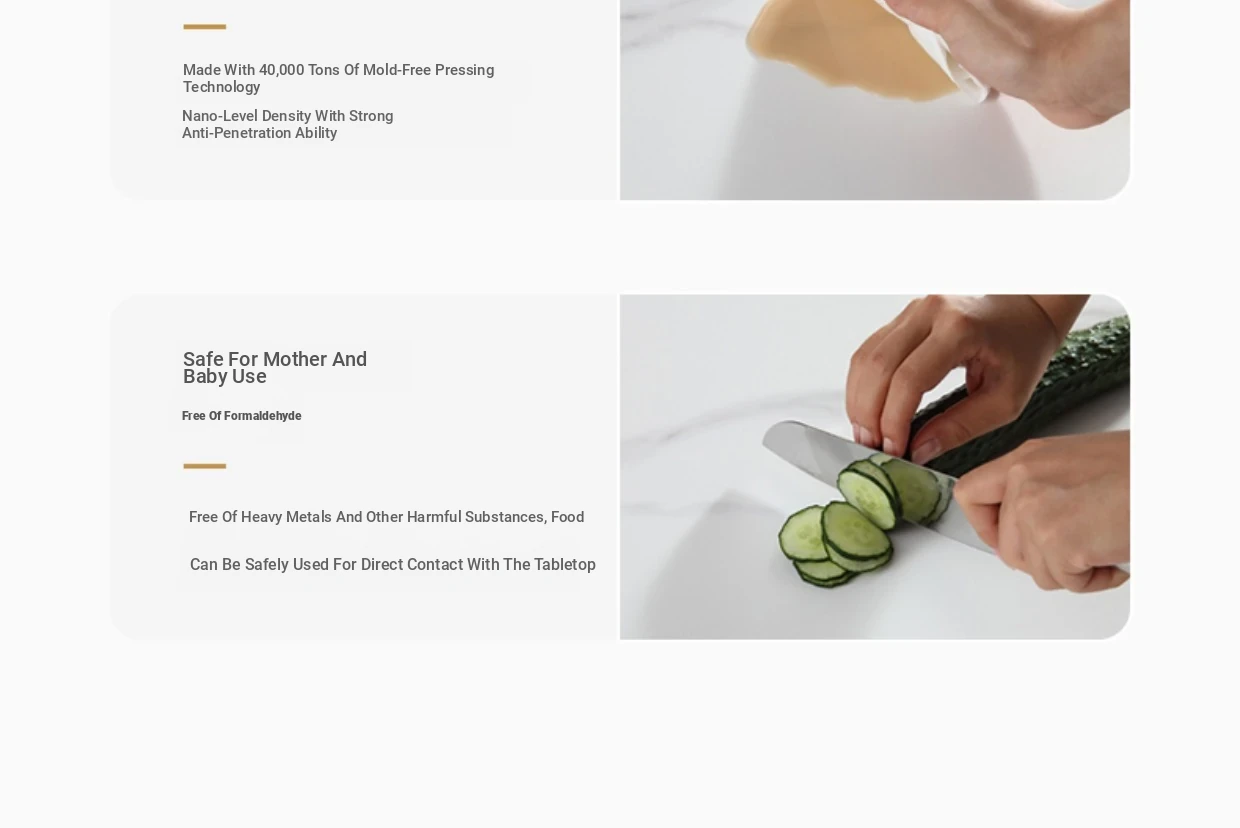1240x828 pixels.
Task: Click the word "Technology" in the top card
Action: 222,87
